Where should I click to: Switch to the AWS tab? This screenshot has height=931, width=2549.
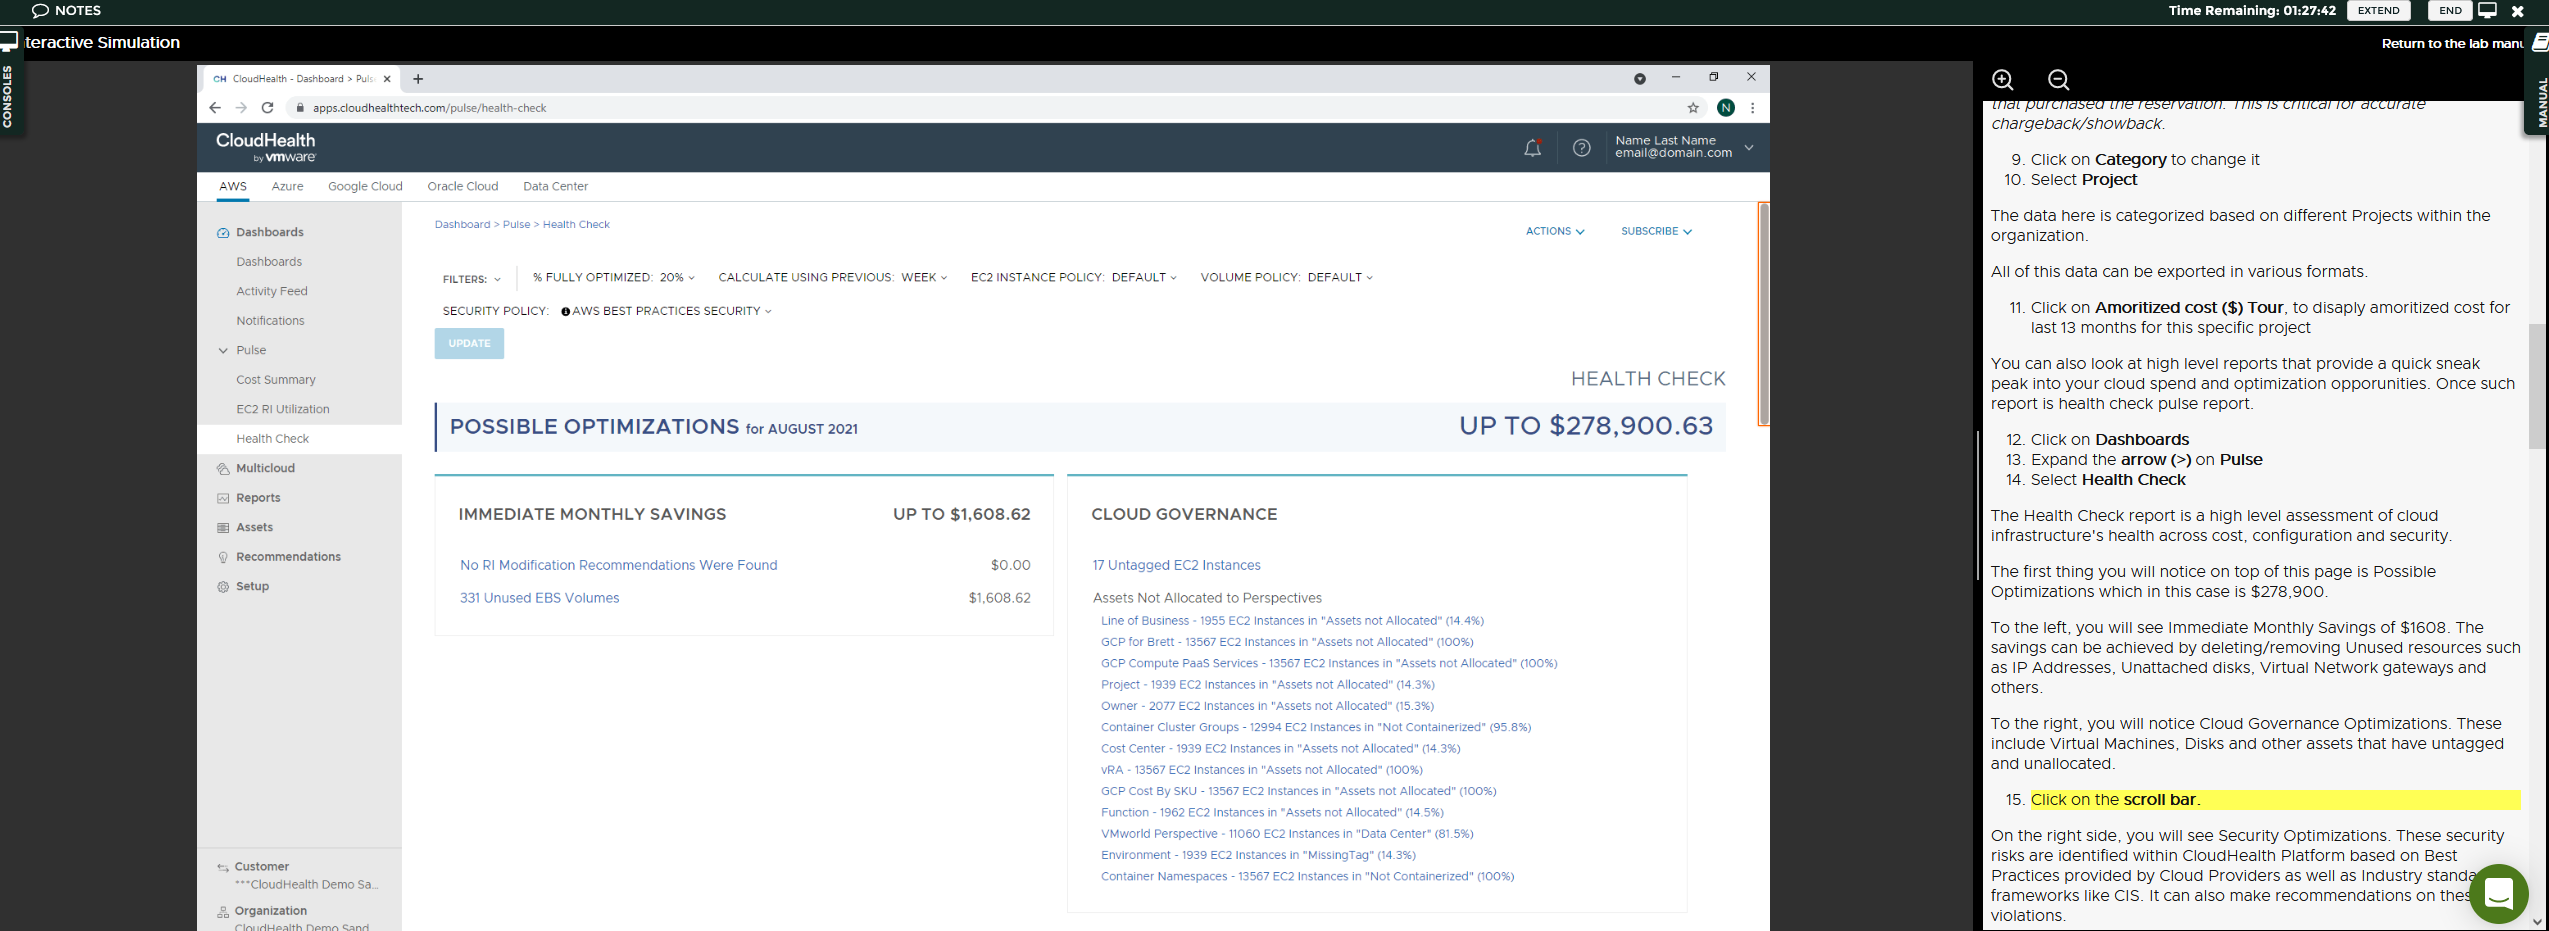click(233, 187)
